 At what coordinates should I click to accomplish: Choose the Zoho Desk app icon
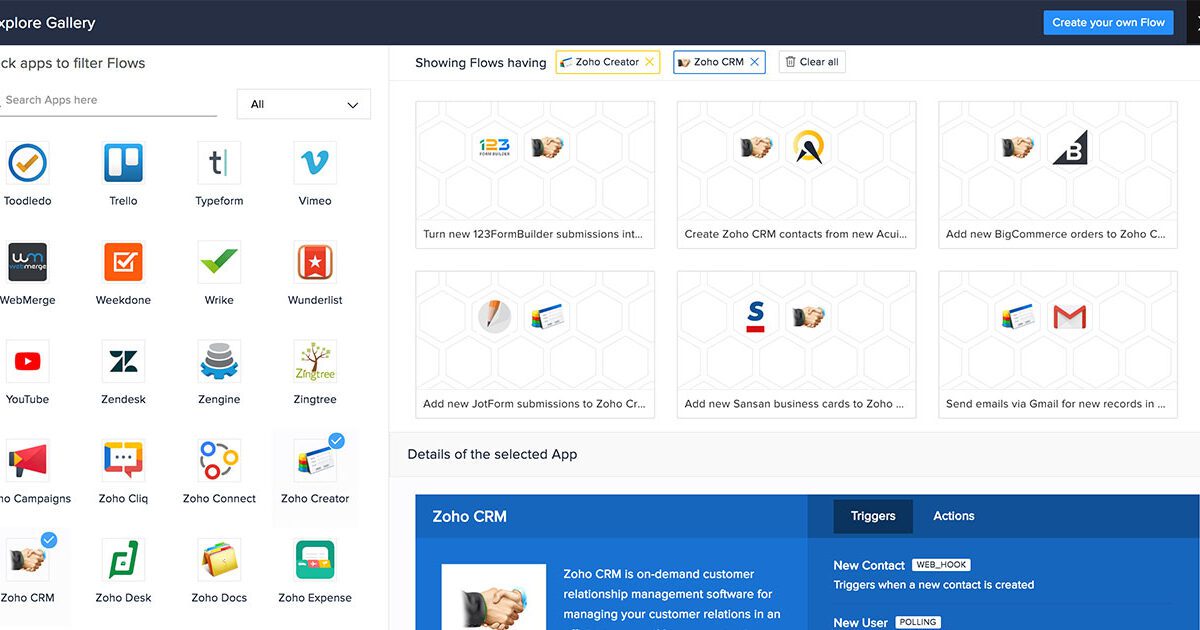coord(123,560)
